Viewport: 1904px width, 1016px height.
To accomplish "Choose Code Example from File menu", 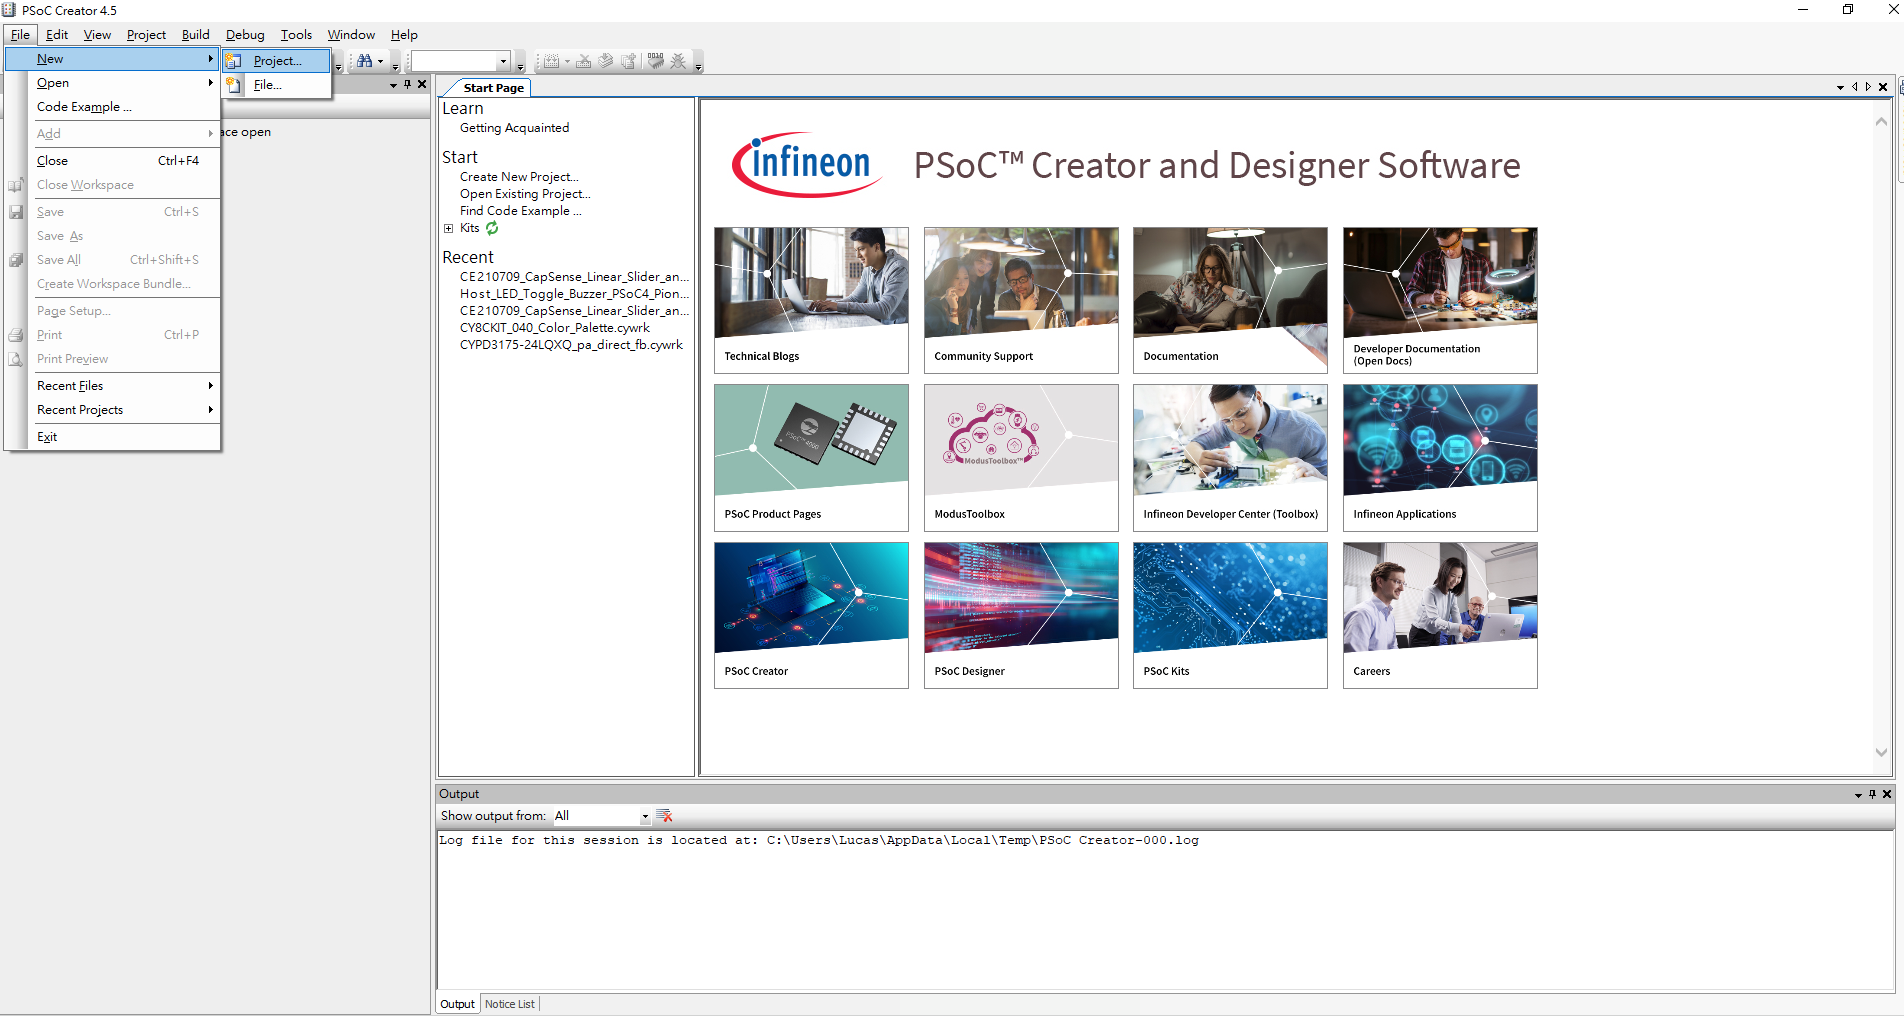I will coord(84,107).
